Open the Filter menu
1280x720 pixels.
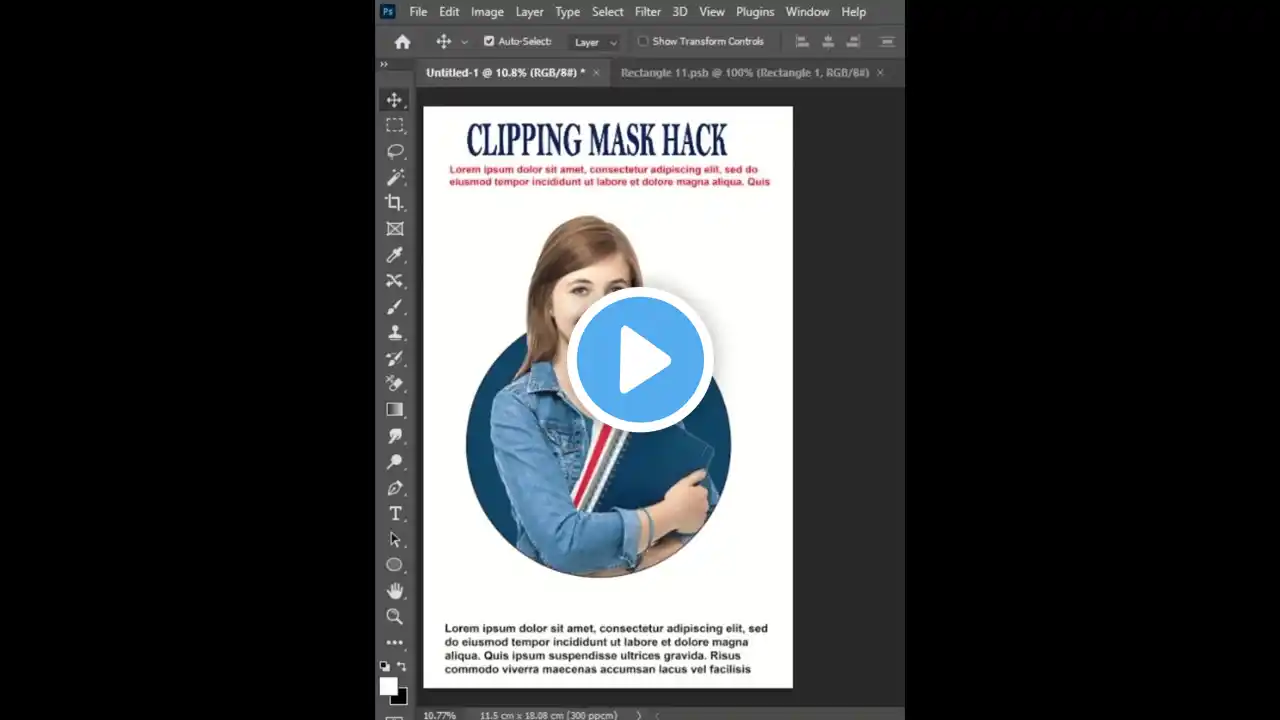(x=647, y=12)
